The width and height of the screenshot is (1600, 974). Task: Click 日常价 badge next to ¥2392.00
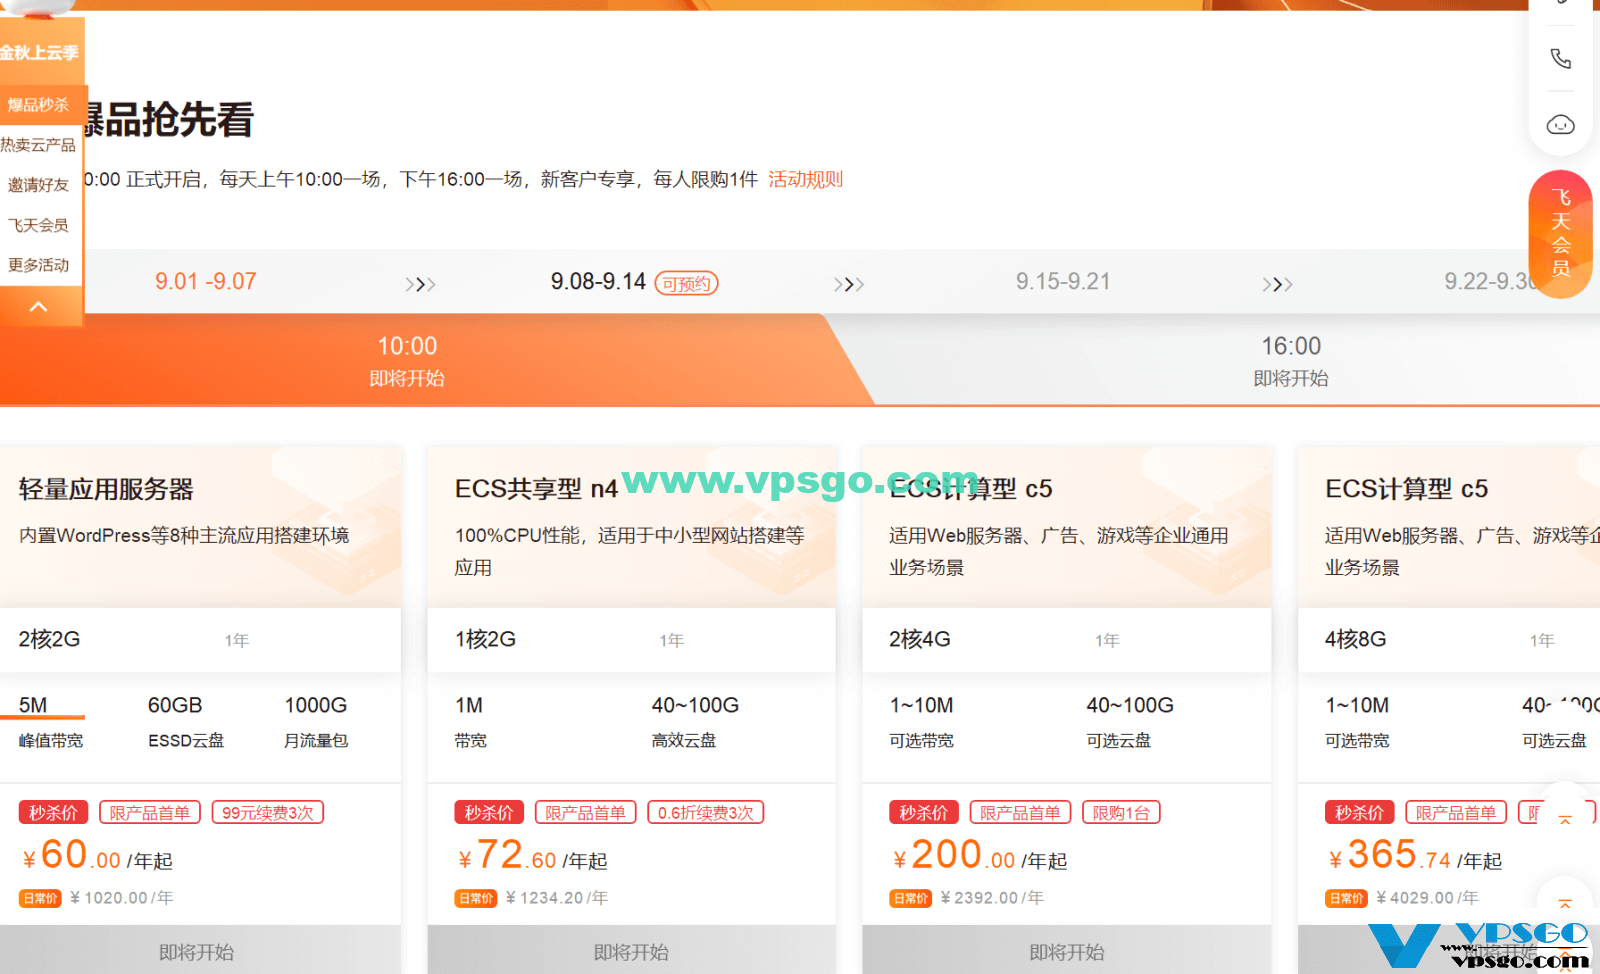point(911,898)
